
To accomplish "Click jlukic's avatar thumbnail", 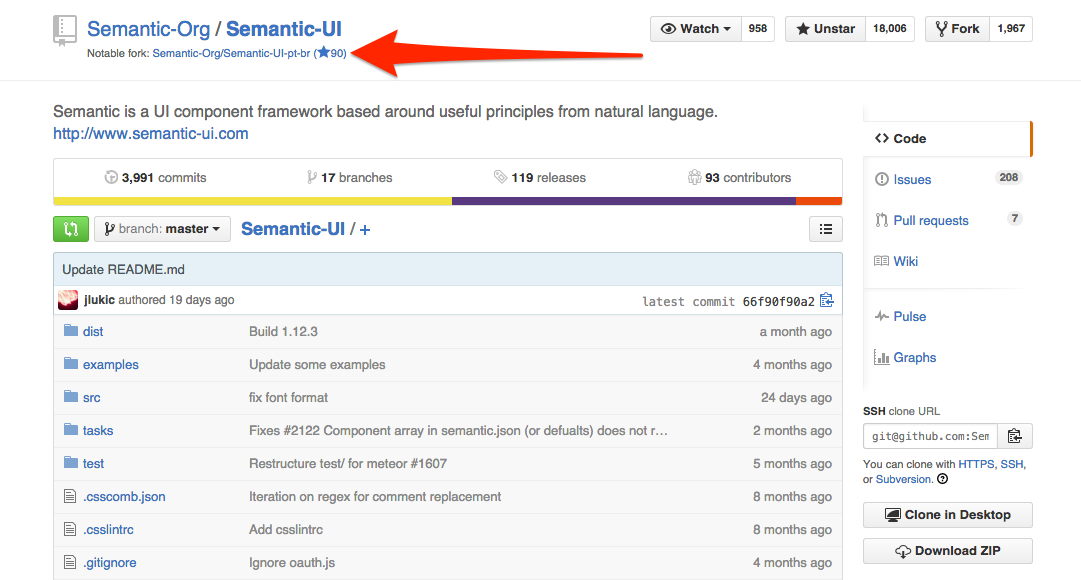I will tap(68, 300).
